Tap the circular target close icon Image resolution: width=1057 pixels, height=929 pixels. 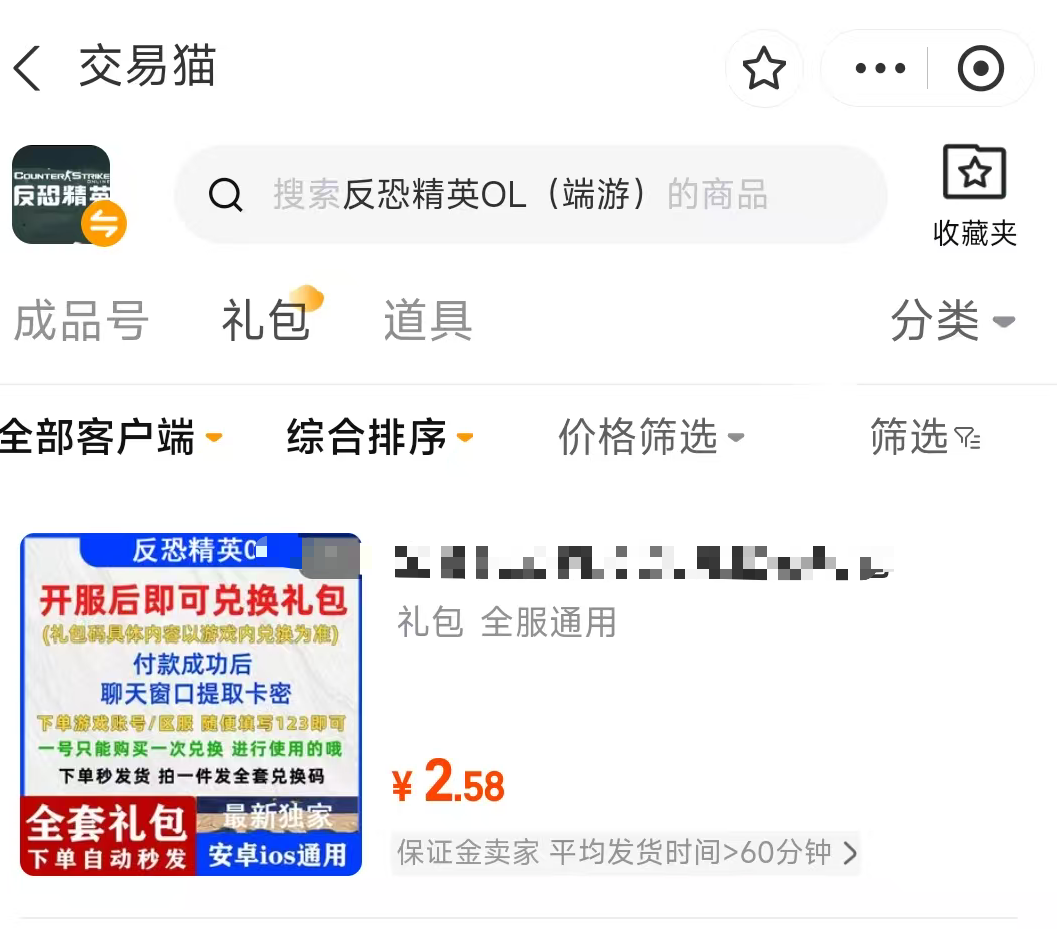click(x=980, y=68)
